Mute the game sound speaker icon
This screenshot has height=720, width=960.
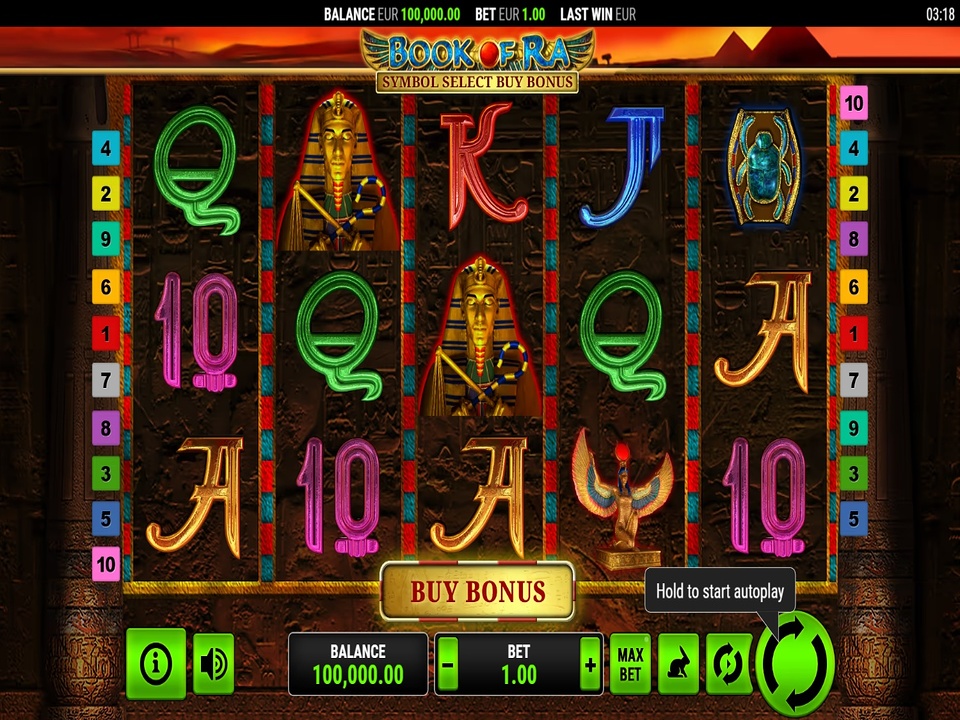point(214,664)
